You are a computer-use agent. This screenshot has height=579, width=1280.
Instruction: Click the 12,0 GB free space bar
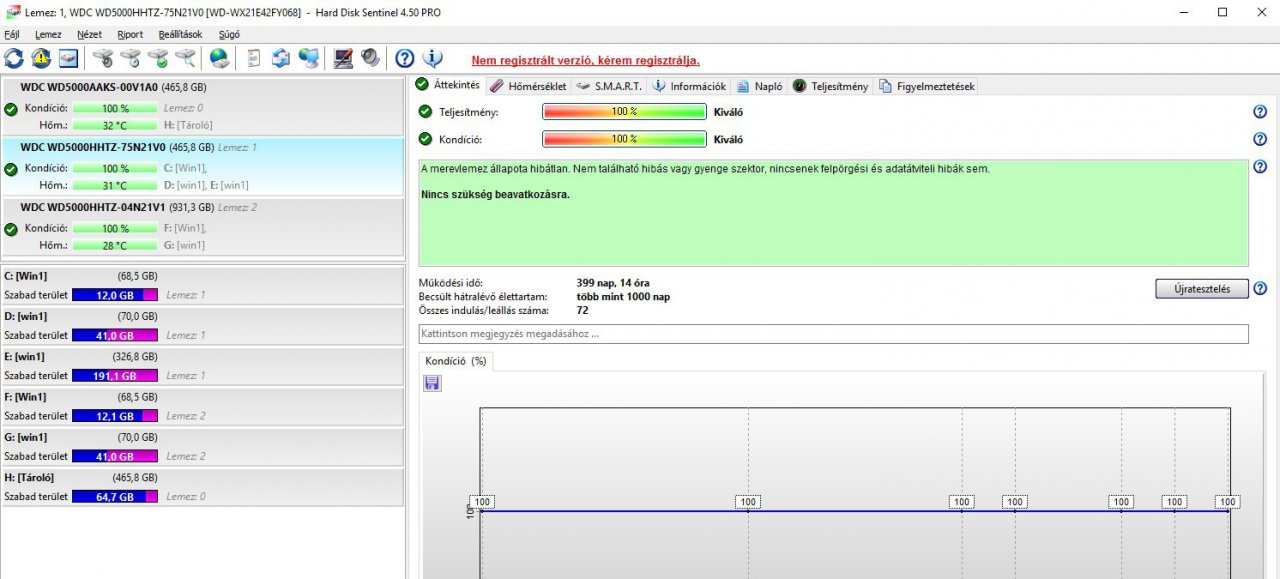(x=115, y=295)
